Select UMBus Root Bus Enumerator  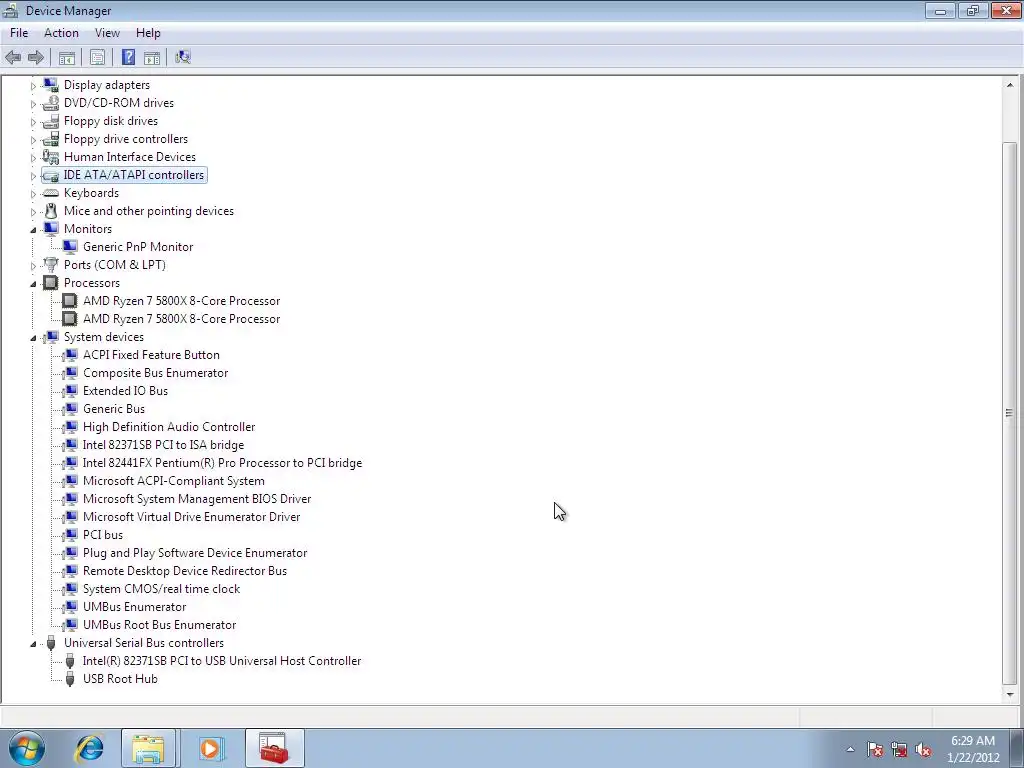coord(159,625)
